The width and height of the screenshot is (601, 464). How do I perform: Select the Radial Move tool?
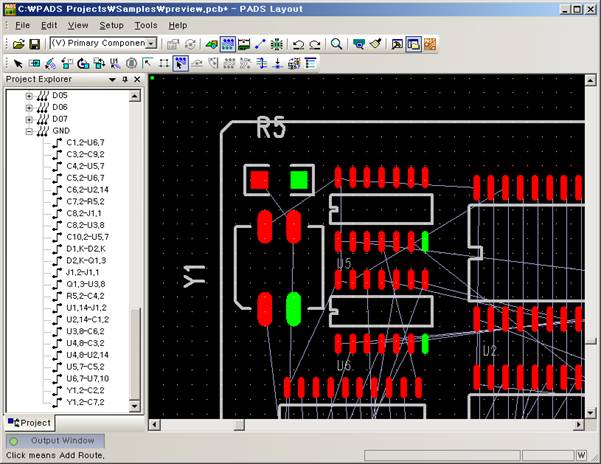coord(50,63)
